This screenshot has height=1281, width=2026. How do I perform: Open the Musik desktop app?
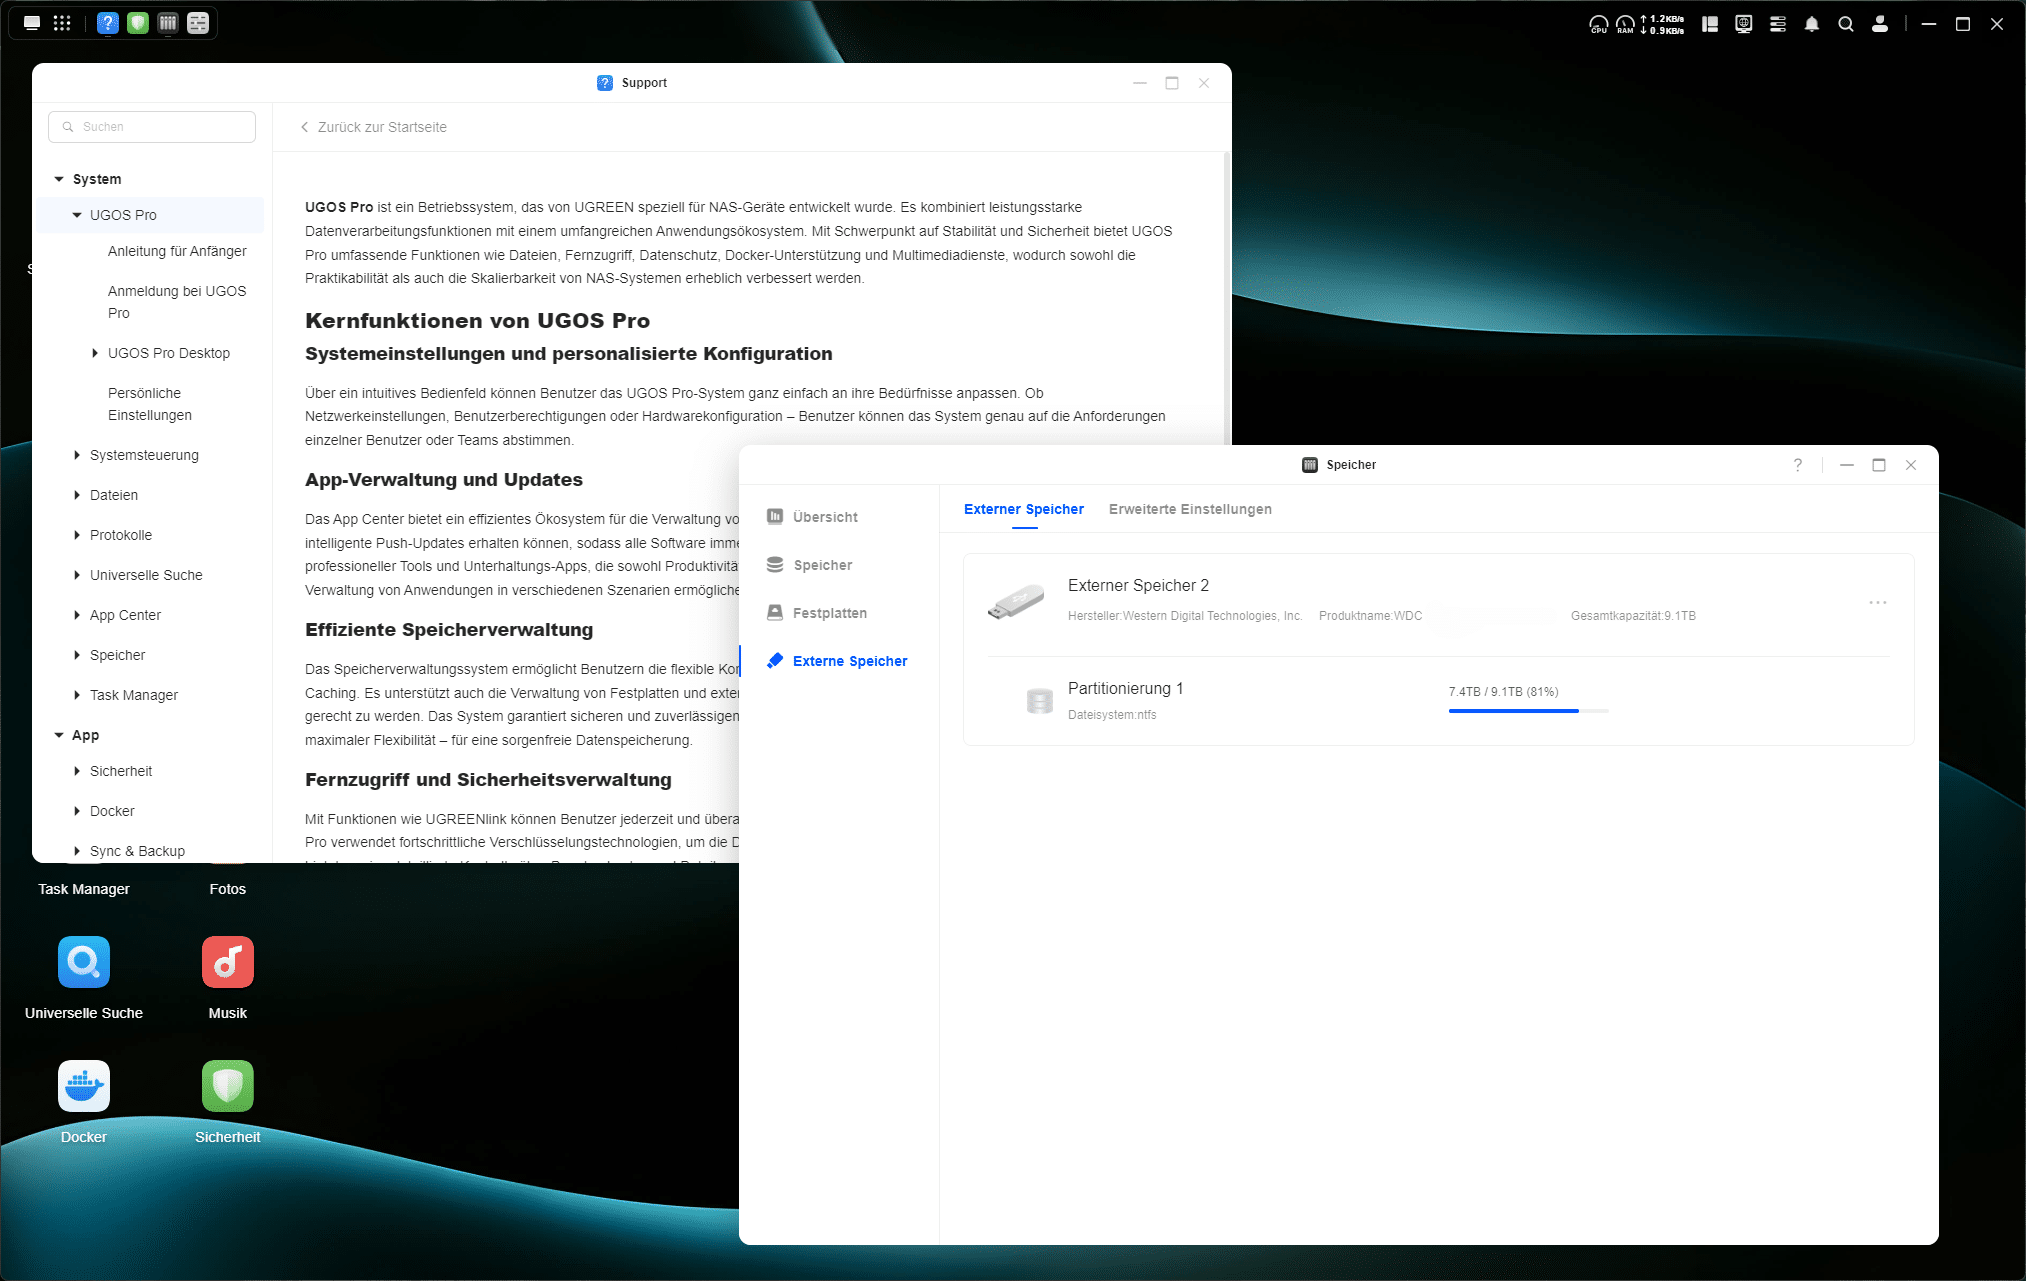click(x=228, y=962)
